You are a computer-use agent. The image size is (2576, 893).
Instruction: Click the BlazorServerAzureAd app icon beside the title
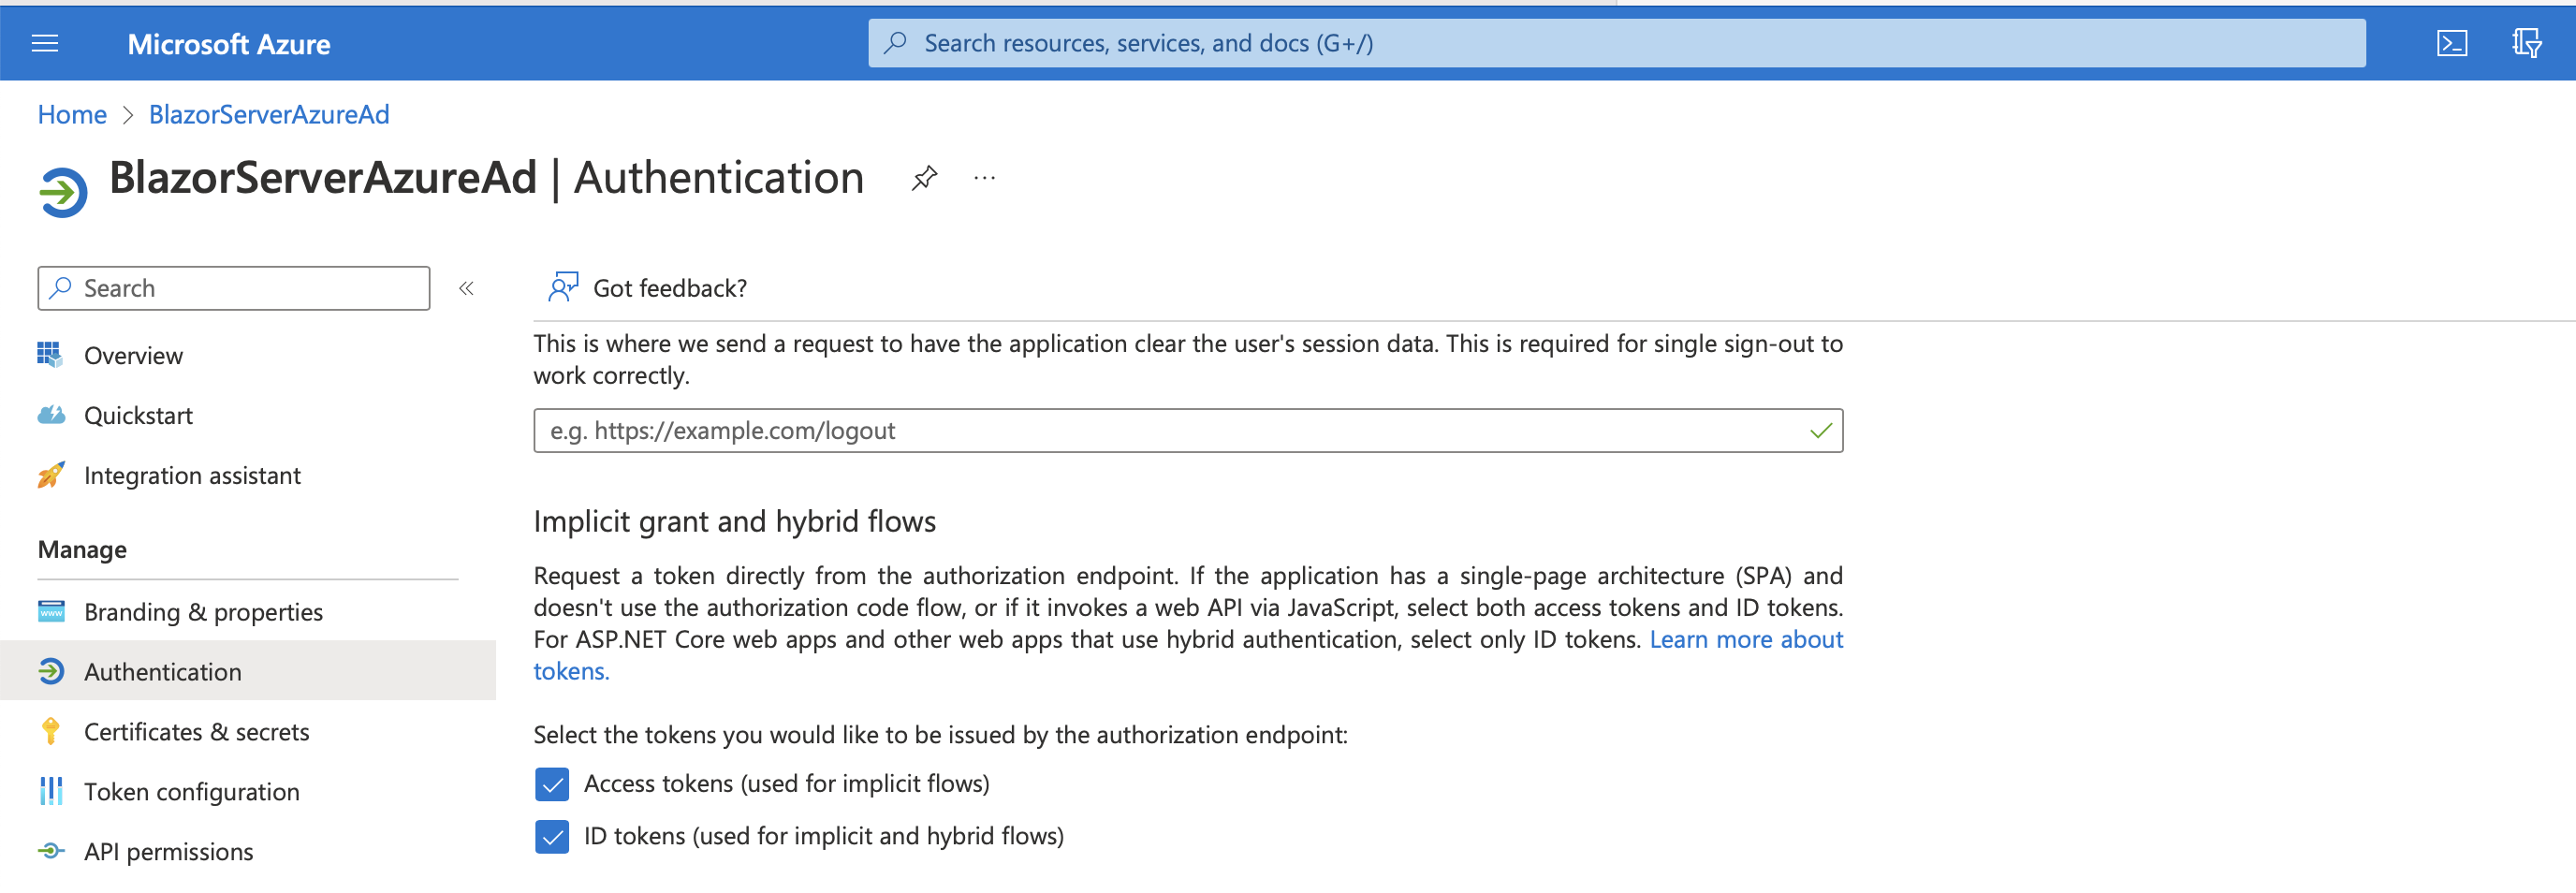63,191
